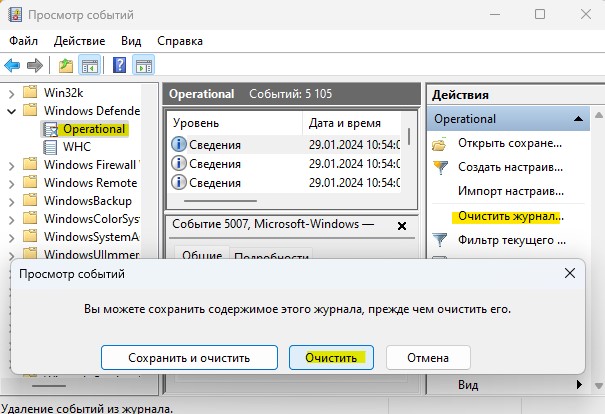Viewport: 605px width, 414px height.
Task: Click Очистить журнал... action
Action: point(511,216)
